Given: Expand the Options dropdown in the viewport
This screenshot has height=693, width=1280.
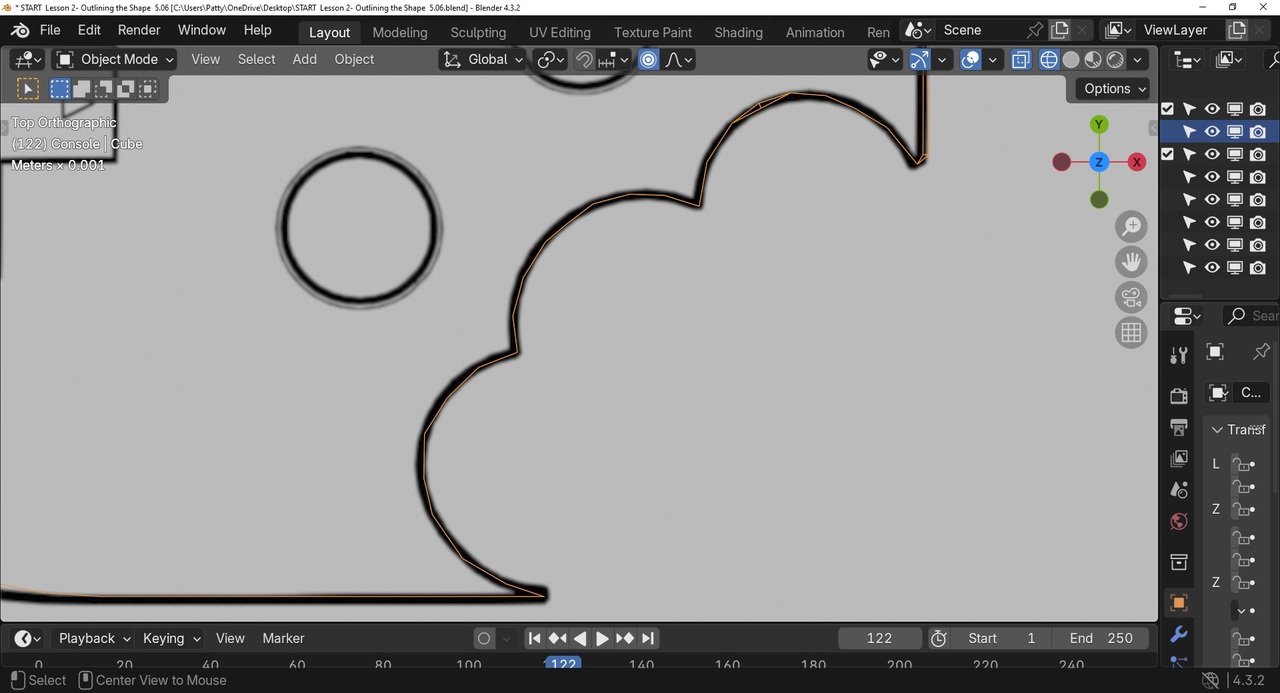Looking at the screenshot, I should [x=1115, y=89].
